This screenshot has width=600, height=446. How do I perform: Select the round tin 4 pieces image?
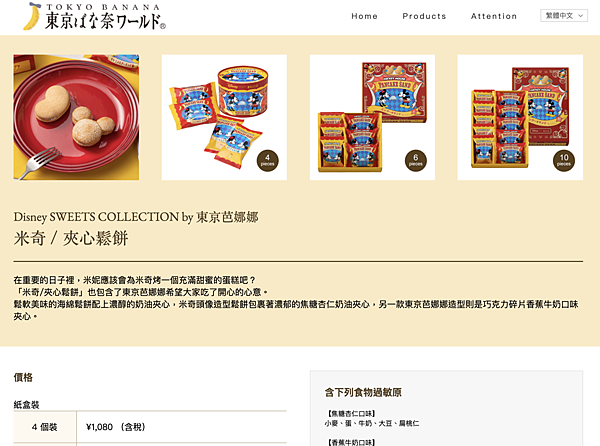pyautogui.click(x=224, y=117)
